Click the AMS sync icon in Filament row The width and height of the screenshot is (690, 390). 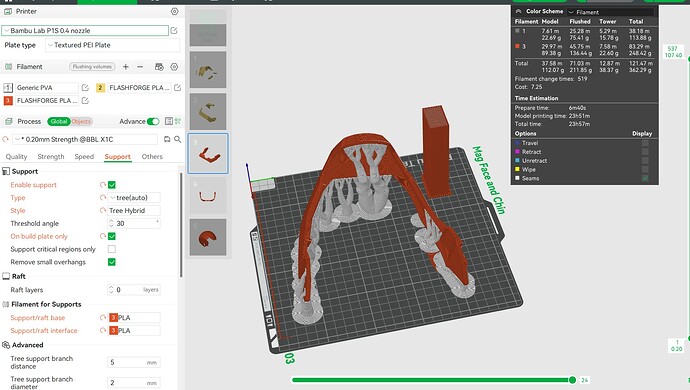[159, 66]
